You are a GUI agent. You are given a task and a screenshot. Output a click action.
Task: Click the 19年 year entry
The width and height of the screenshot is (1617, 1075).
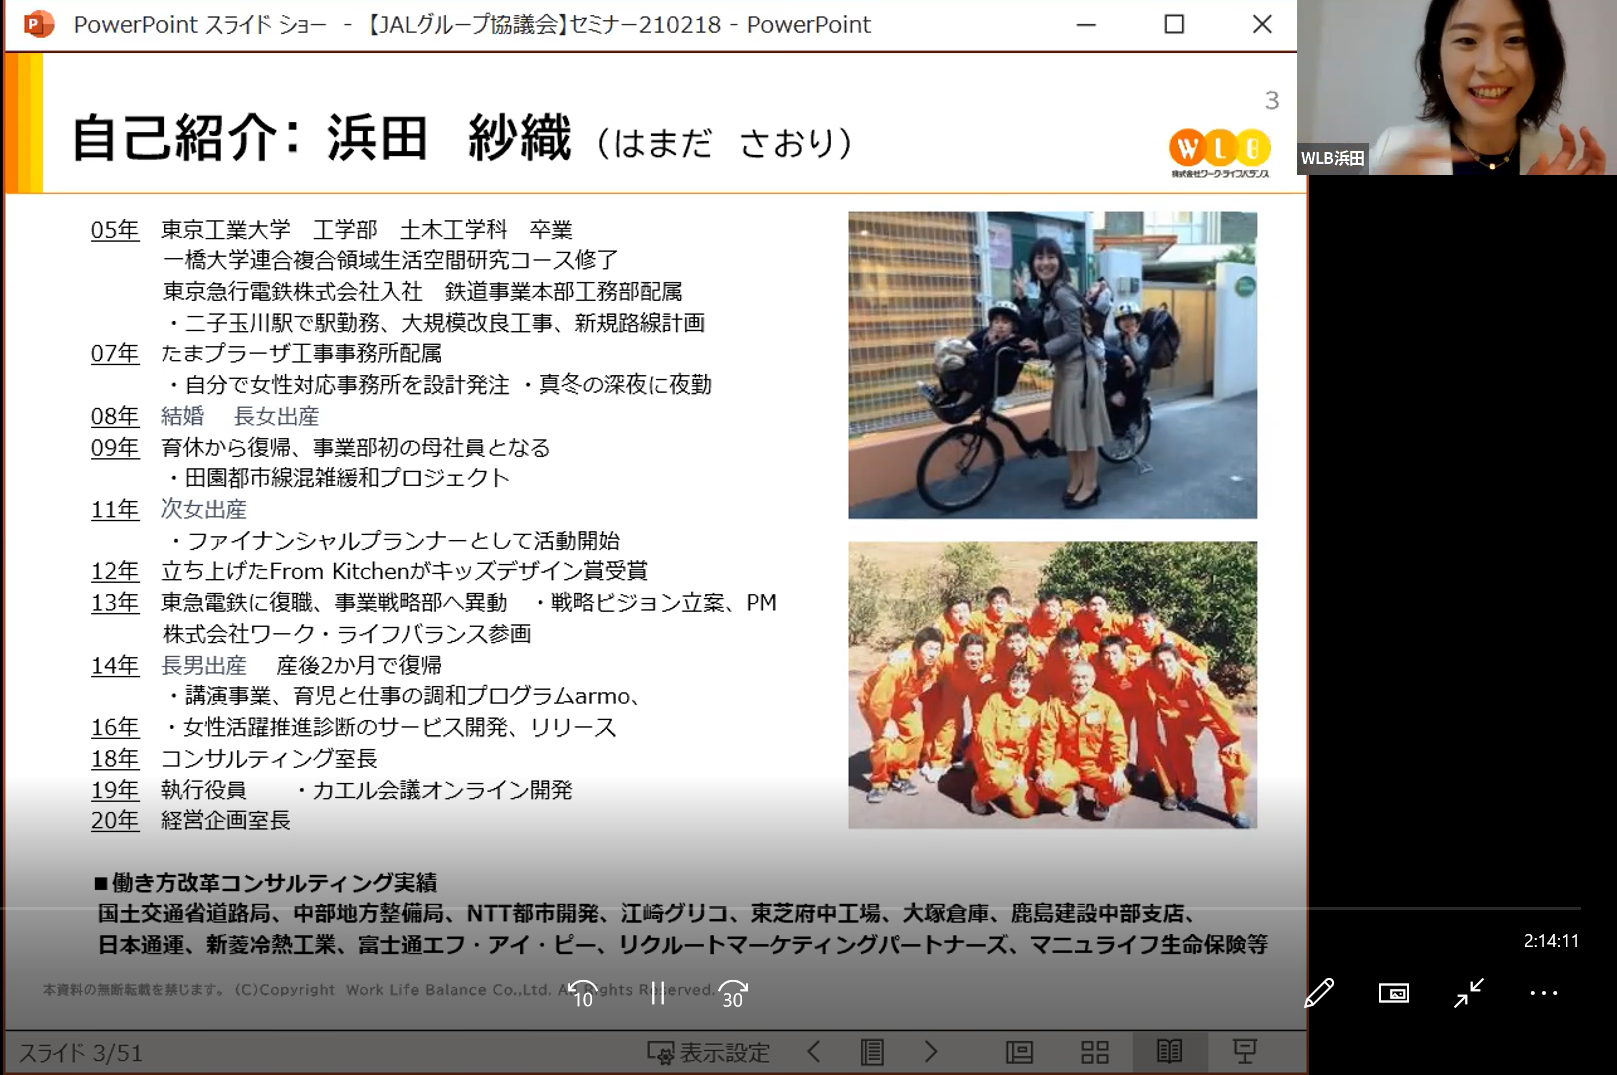click(x=115, y=790)
